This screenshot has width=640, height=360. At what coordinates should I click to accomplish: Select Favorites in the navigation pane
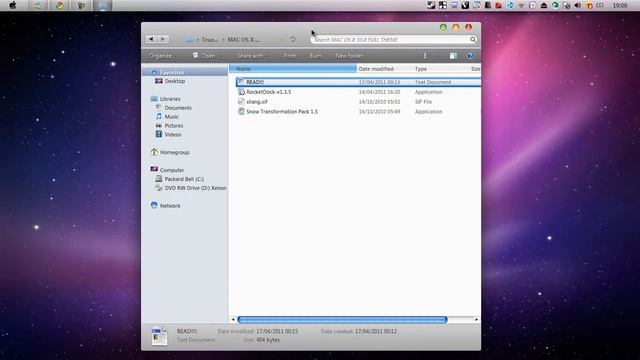[x=172, y=72]
